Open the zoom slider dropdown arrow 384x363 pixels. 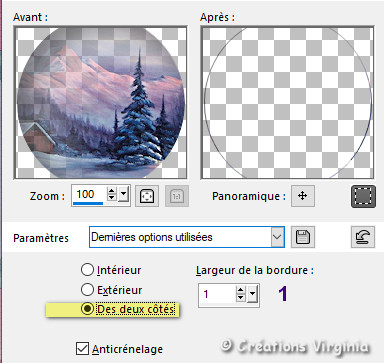coord(124,194)
